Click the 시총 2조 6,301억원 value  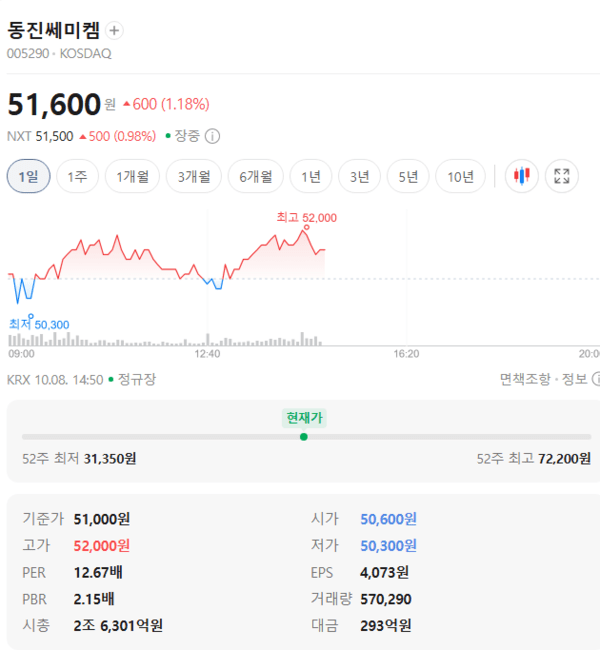click(118, 626)
